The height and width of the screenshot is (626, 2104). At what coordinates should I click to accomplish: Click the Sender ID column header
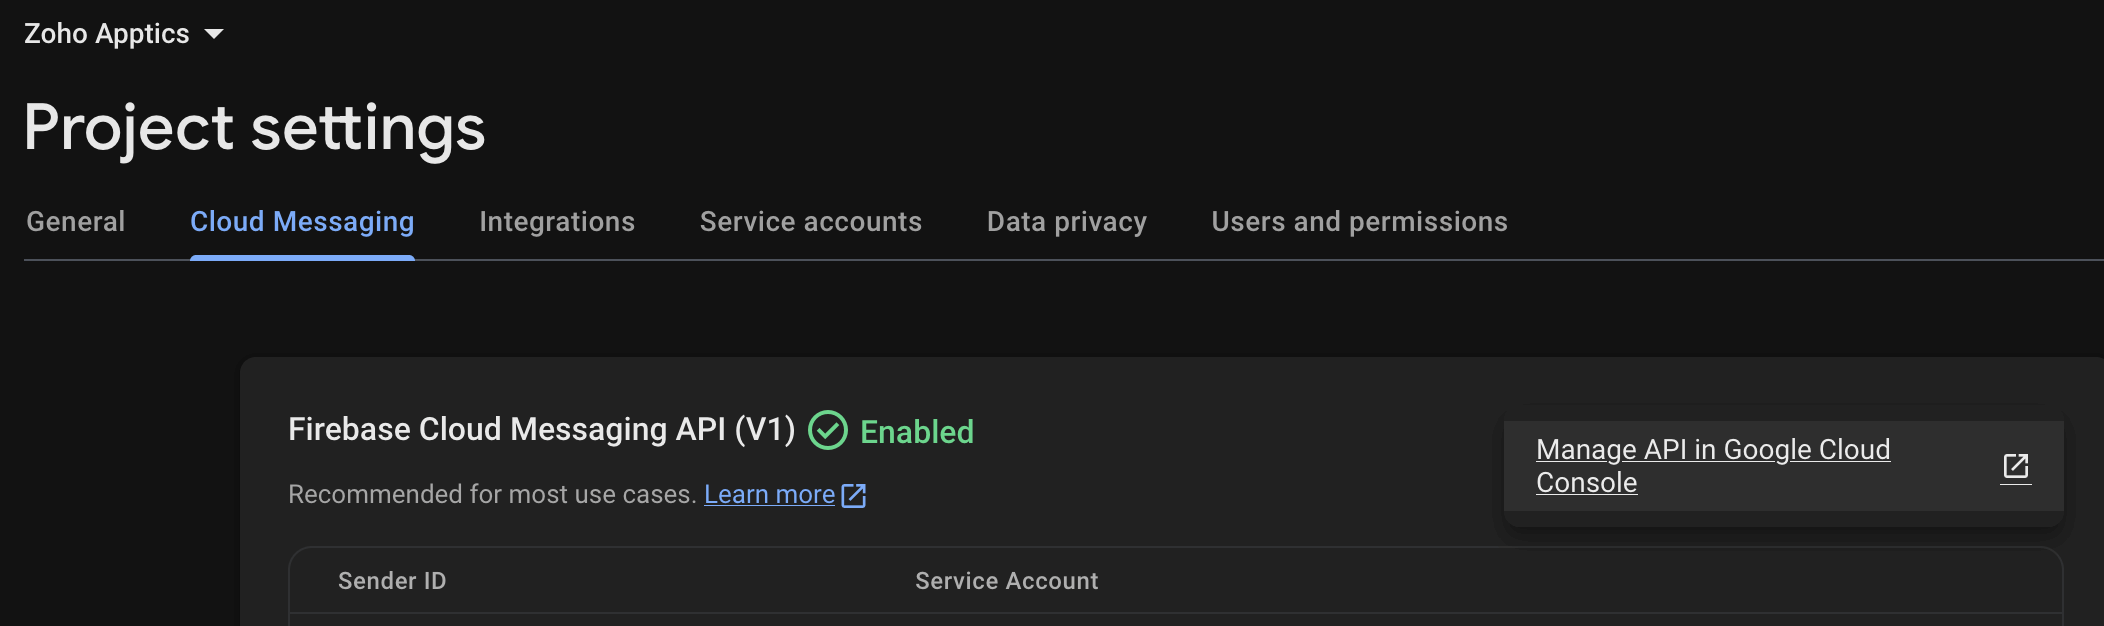tap(392, 581)
